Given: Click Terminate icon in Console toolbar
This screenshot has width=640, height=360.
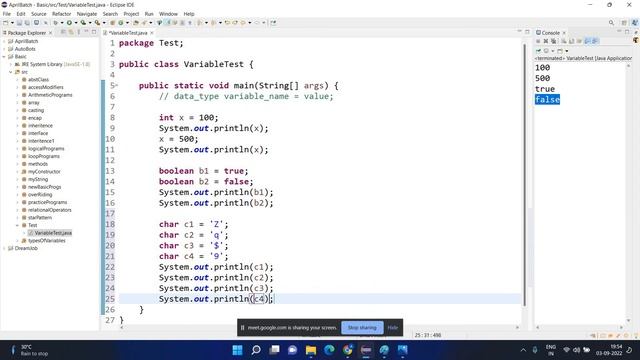Looking at the screenshot, I should pos(538,41).
